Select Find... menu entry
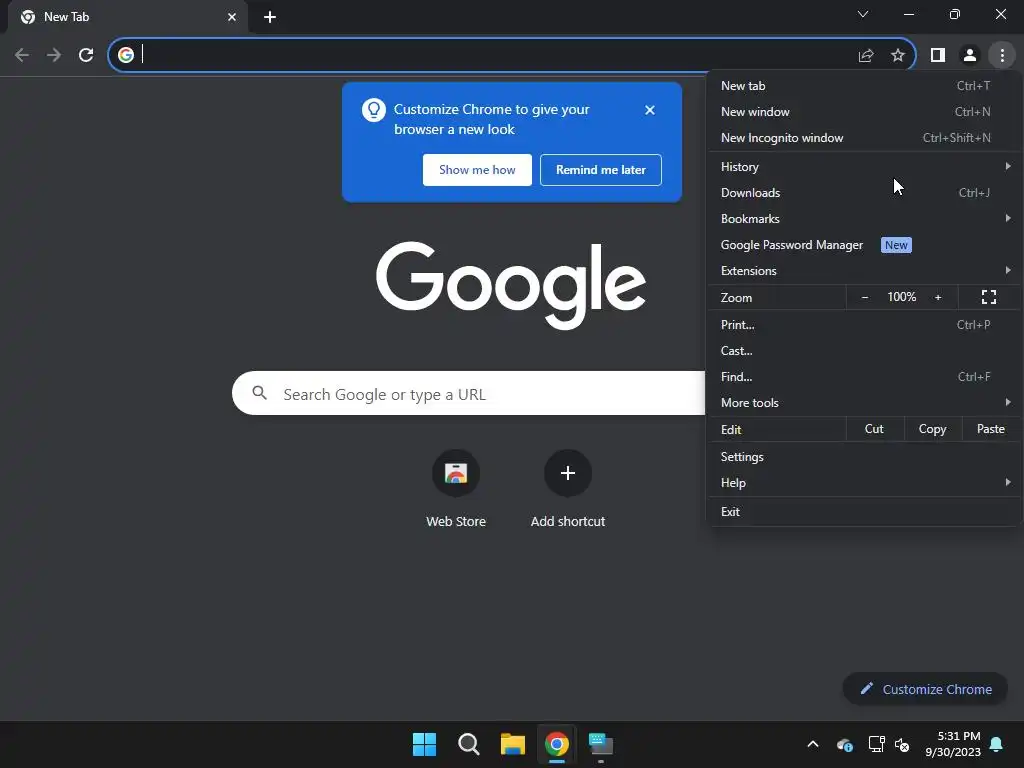The width and height of the screenshot is (1024, 768). pyautogui.click(x=864, y=377)
